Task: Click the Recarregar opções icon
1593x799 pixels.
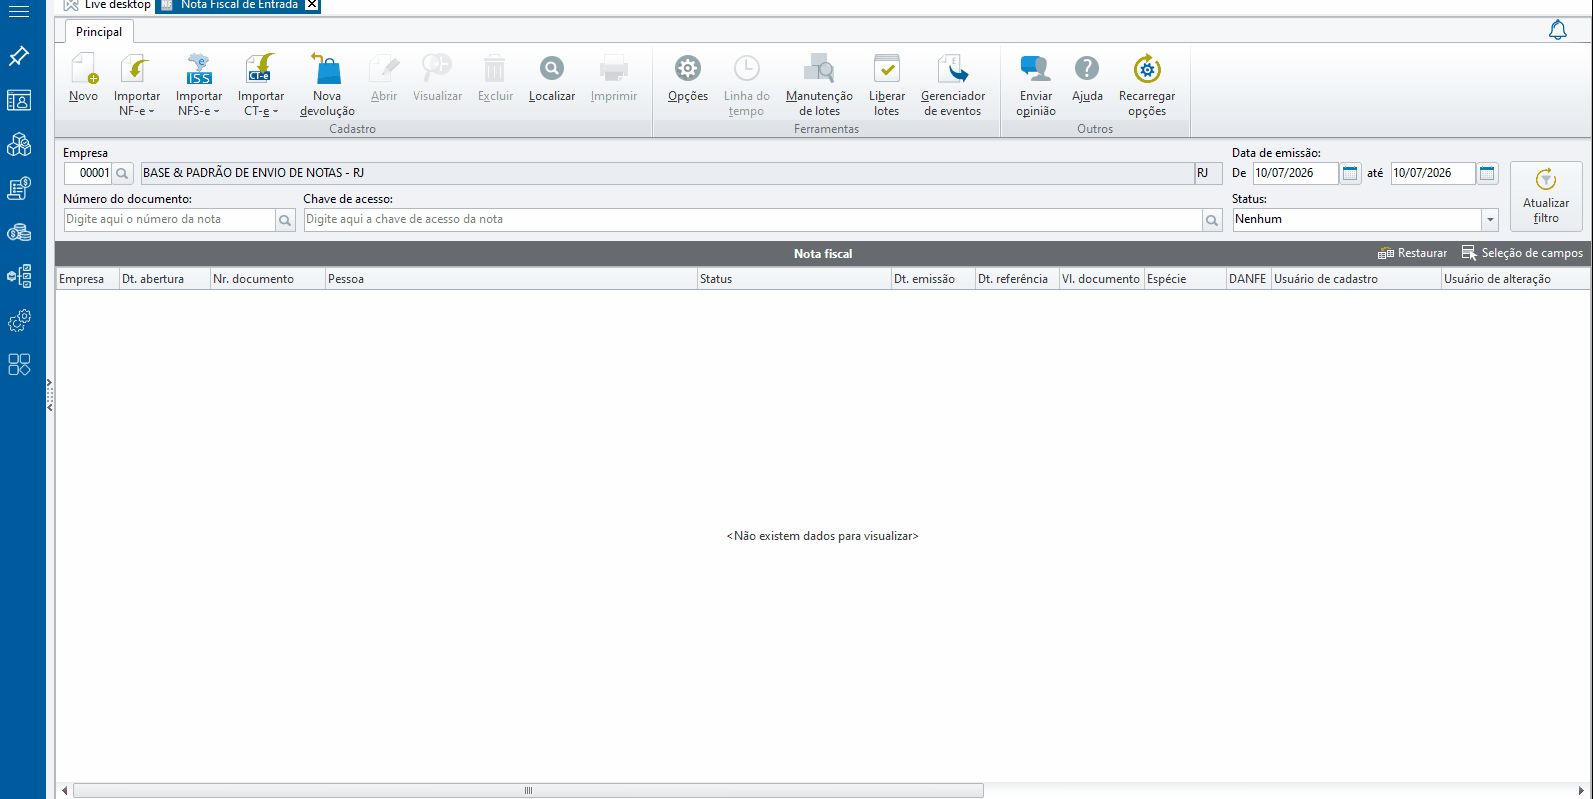Action: pos(1147,69)
